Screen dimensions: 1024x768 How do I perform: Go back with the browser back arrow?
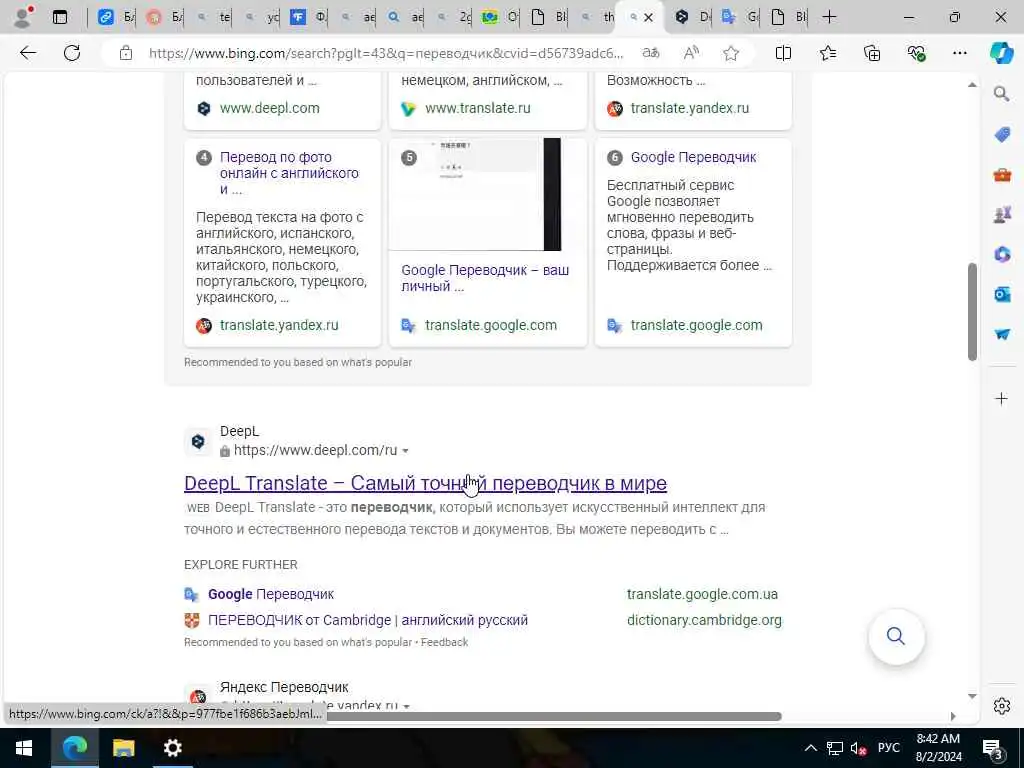(27, 53)
